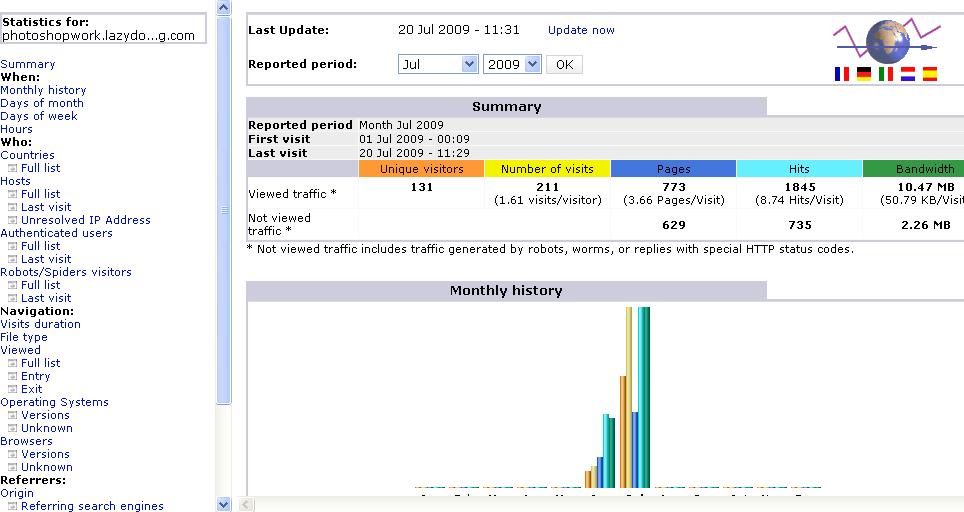Open the year dropdown showing 2009
The height and width of the screenshot is (512, 964).
512,64
